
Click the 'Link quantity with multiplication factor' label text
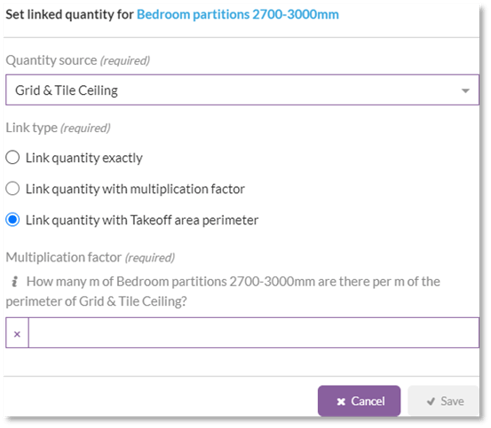click(135, 189)
